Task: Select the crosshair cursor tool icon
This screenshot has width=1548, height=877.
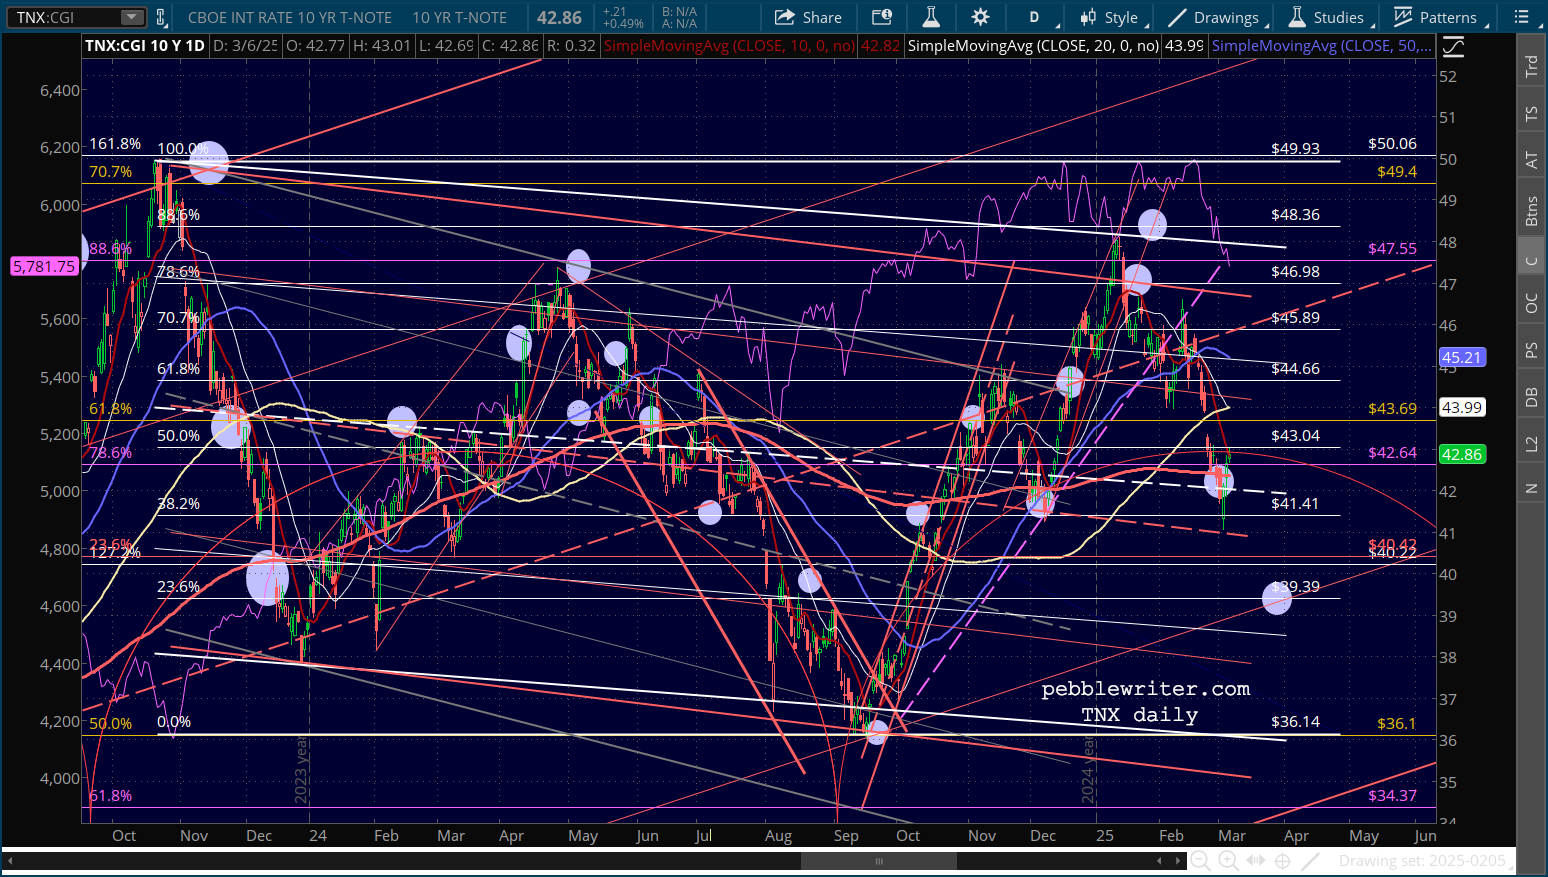Action: (1283, 861)
